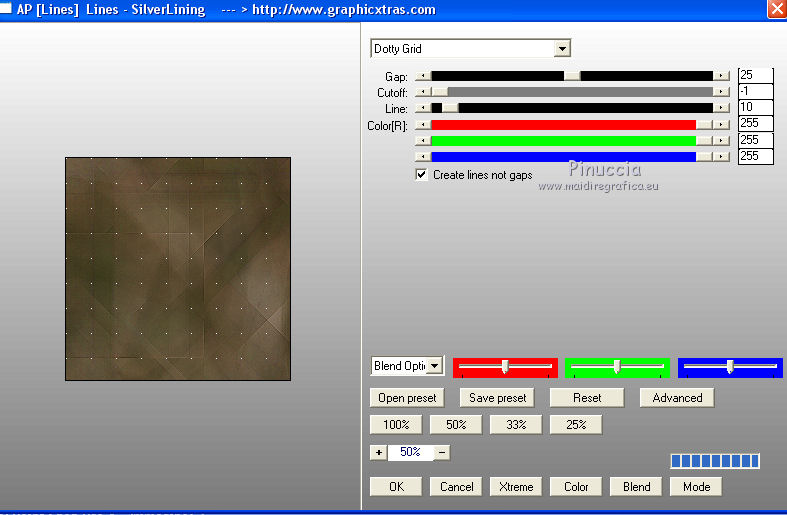787x515 pixels.
Task: Click the green blend slider handle
Action: (617, 366)
